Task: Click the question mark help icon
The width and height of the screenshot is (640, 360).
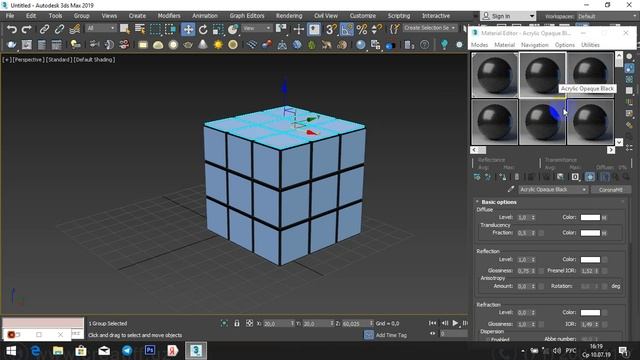Action: coord(424,45)
